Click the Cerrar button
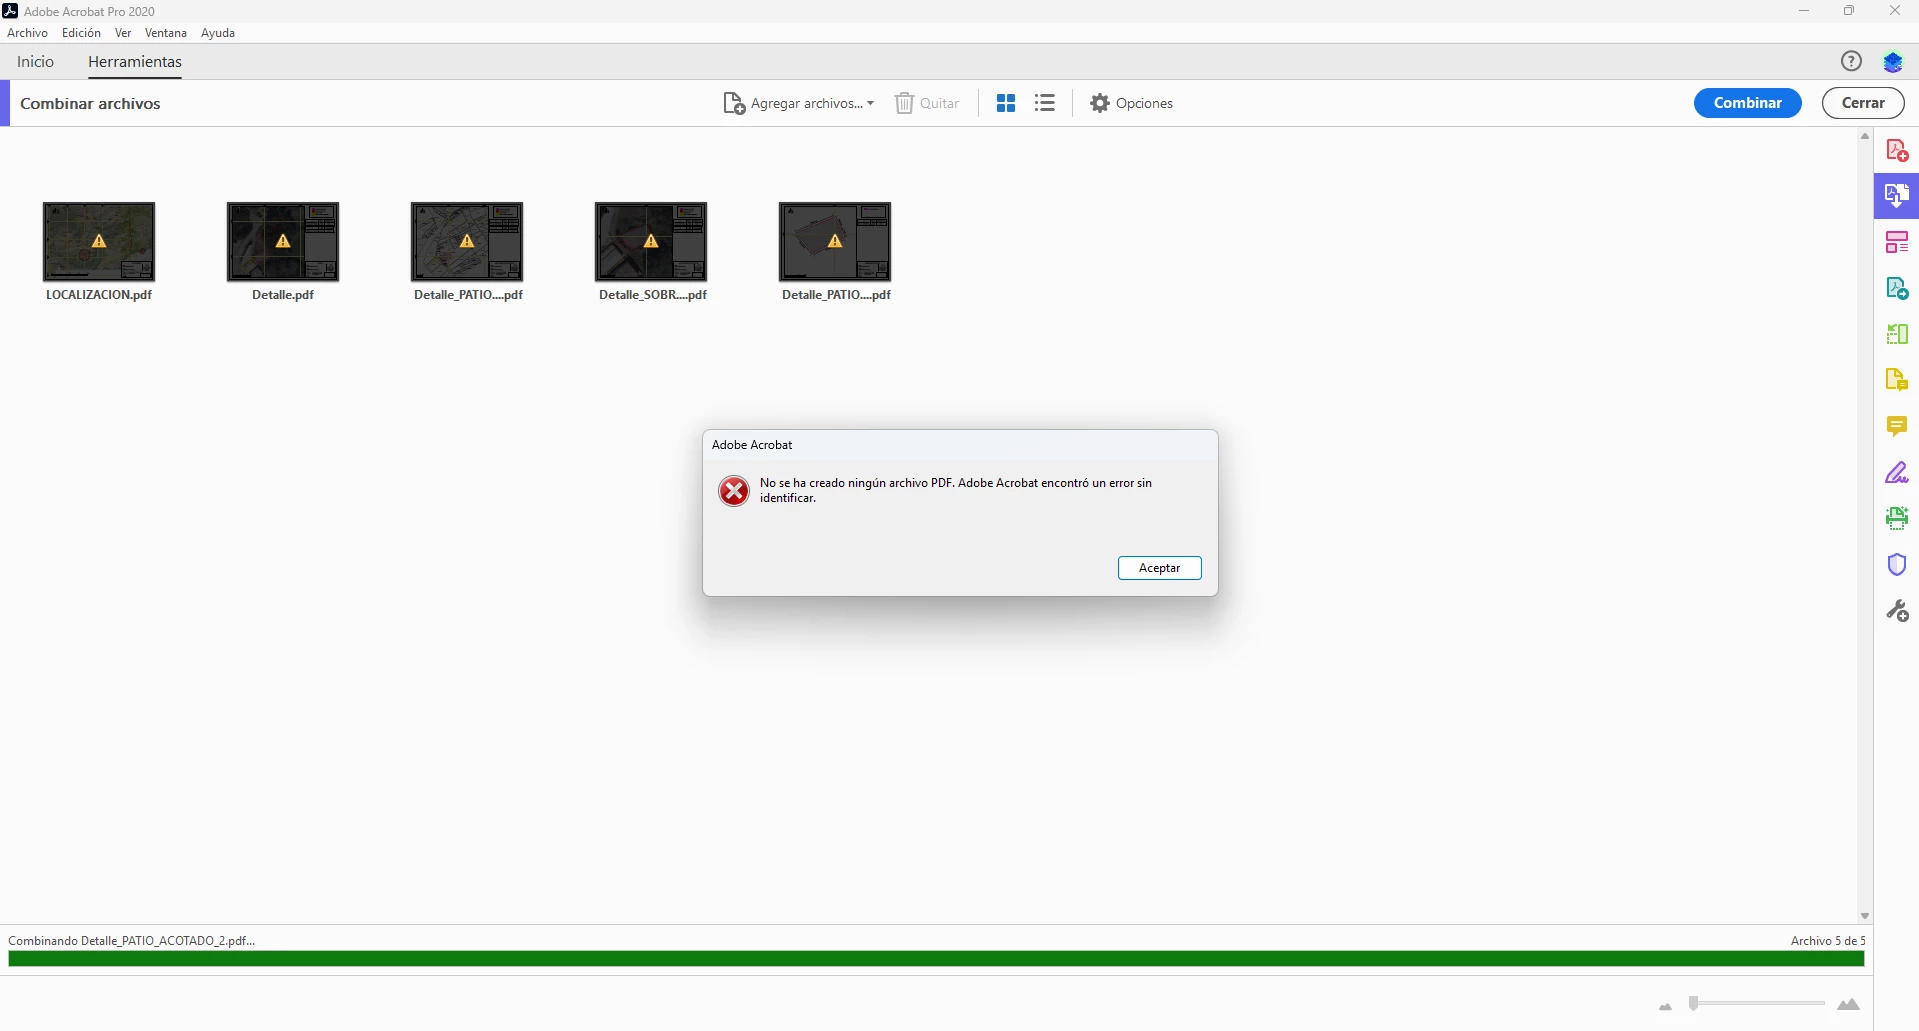 point(1863,103)
